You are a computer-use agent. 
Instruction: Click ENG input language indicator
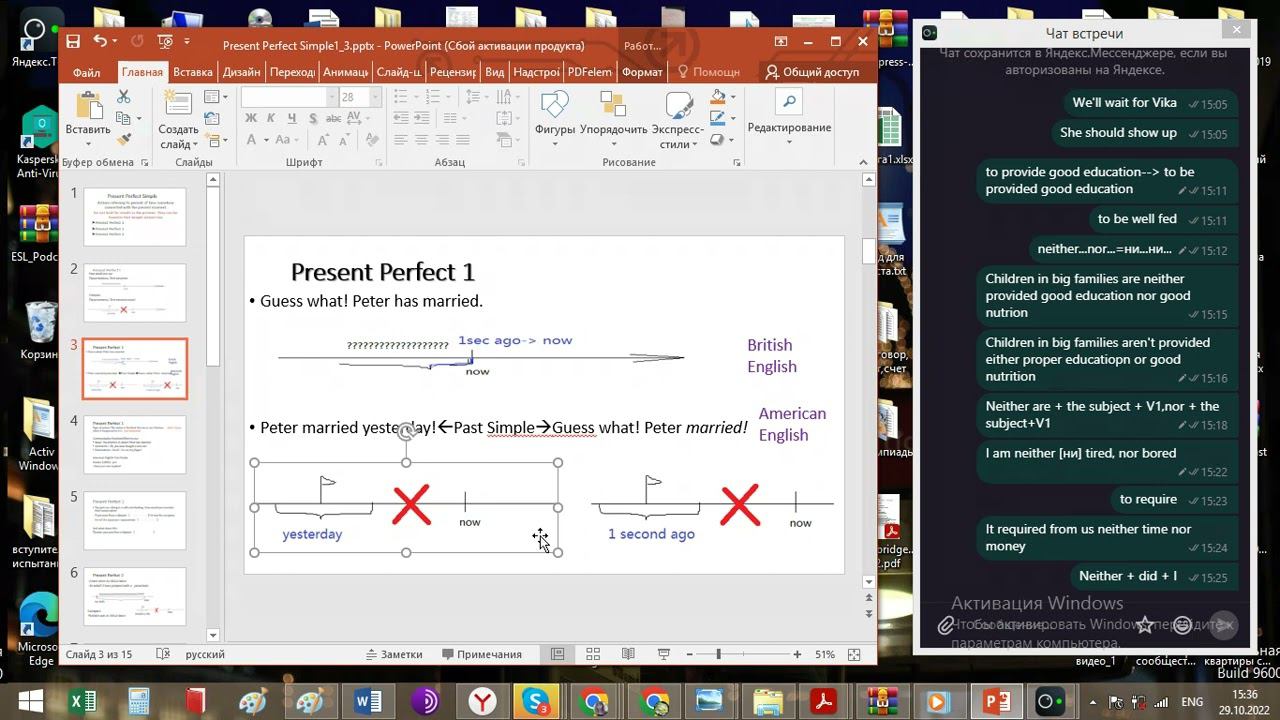(1192, 702)
